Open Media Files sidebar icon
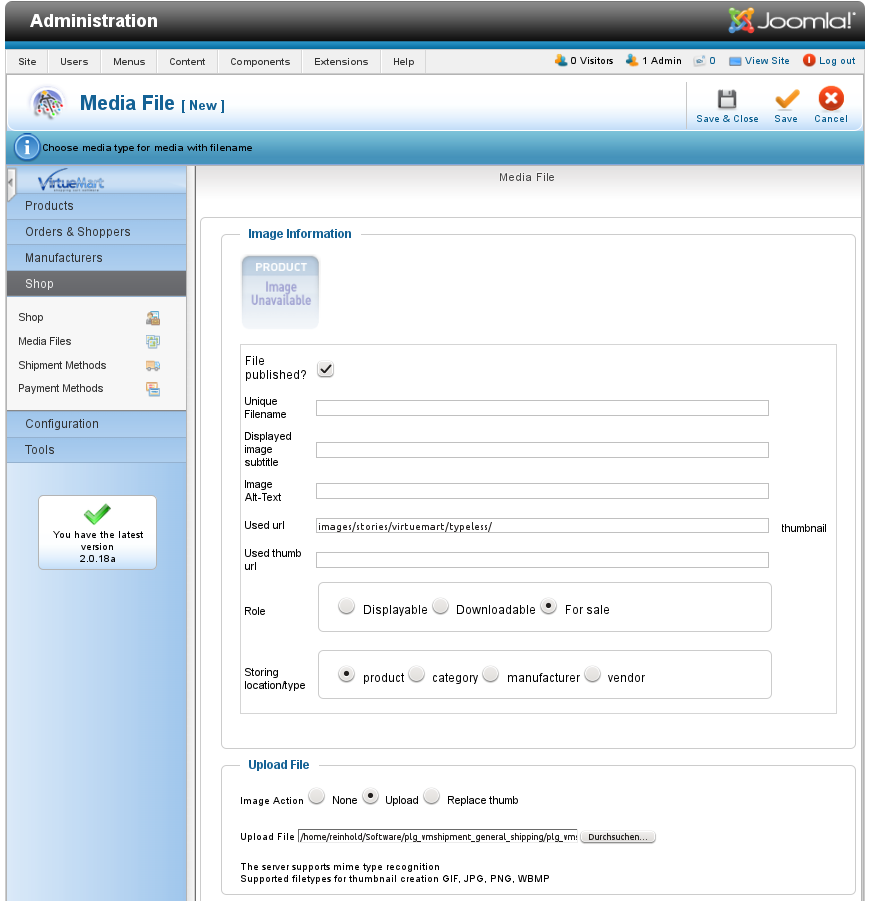This screenshot has width=869, height=901. click(153, 342)
